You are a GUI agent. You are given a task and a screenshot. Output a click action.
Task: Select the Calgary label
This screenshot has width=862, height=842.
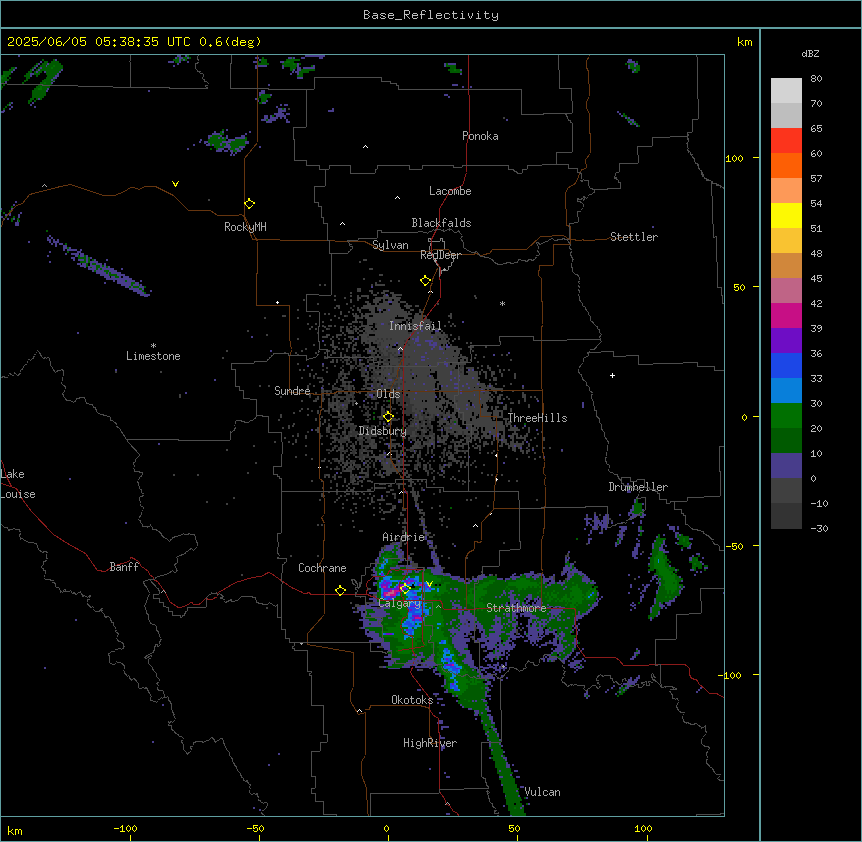click(x=400, y=603)
